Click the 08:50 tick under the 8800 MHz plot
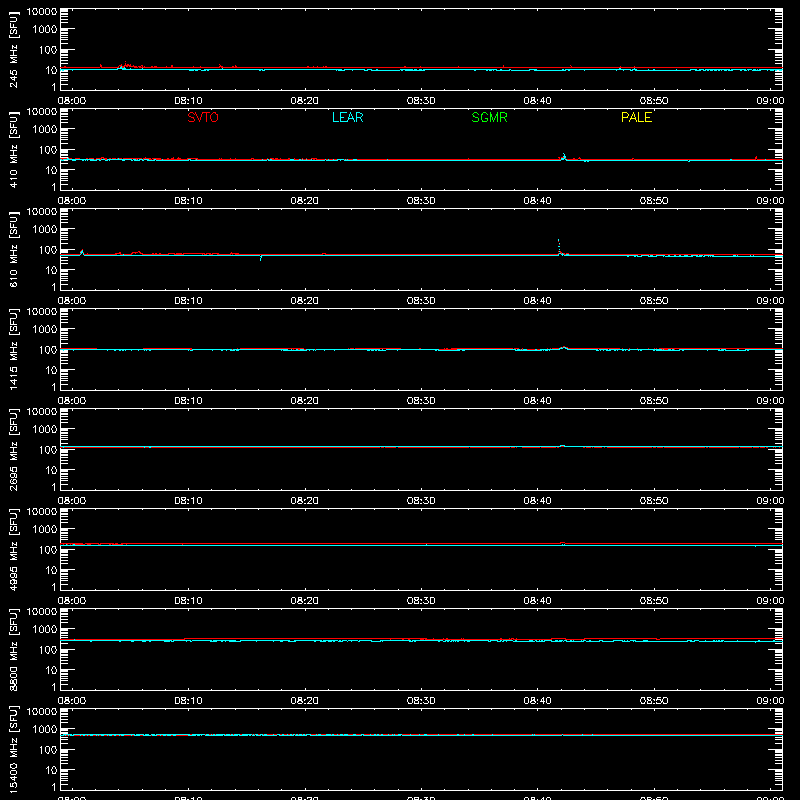800x800 pixels. pos(654,701)
